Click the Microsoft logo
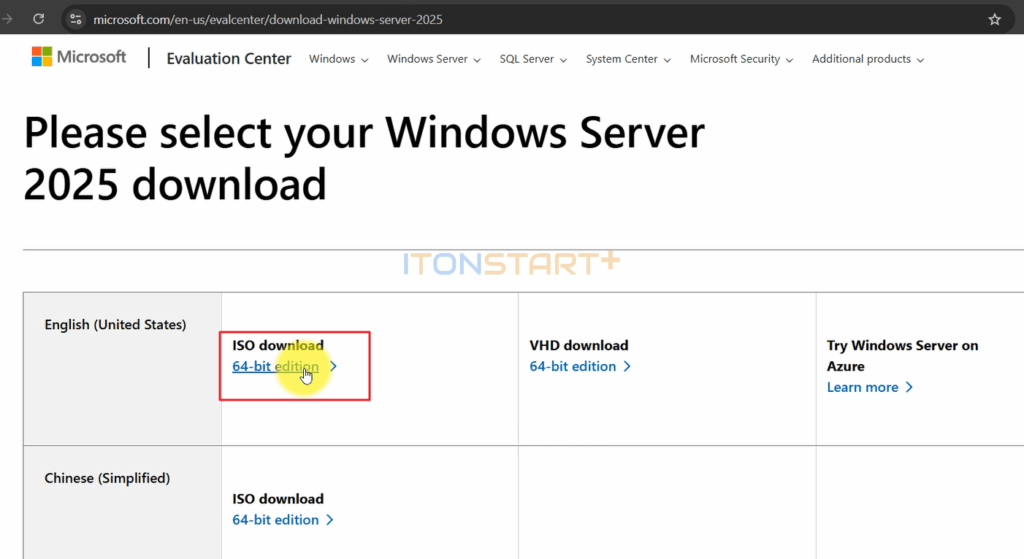Screen dimensions: 1024x559 79,57
